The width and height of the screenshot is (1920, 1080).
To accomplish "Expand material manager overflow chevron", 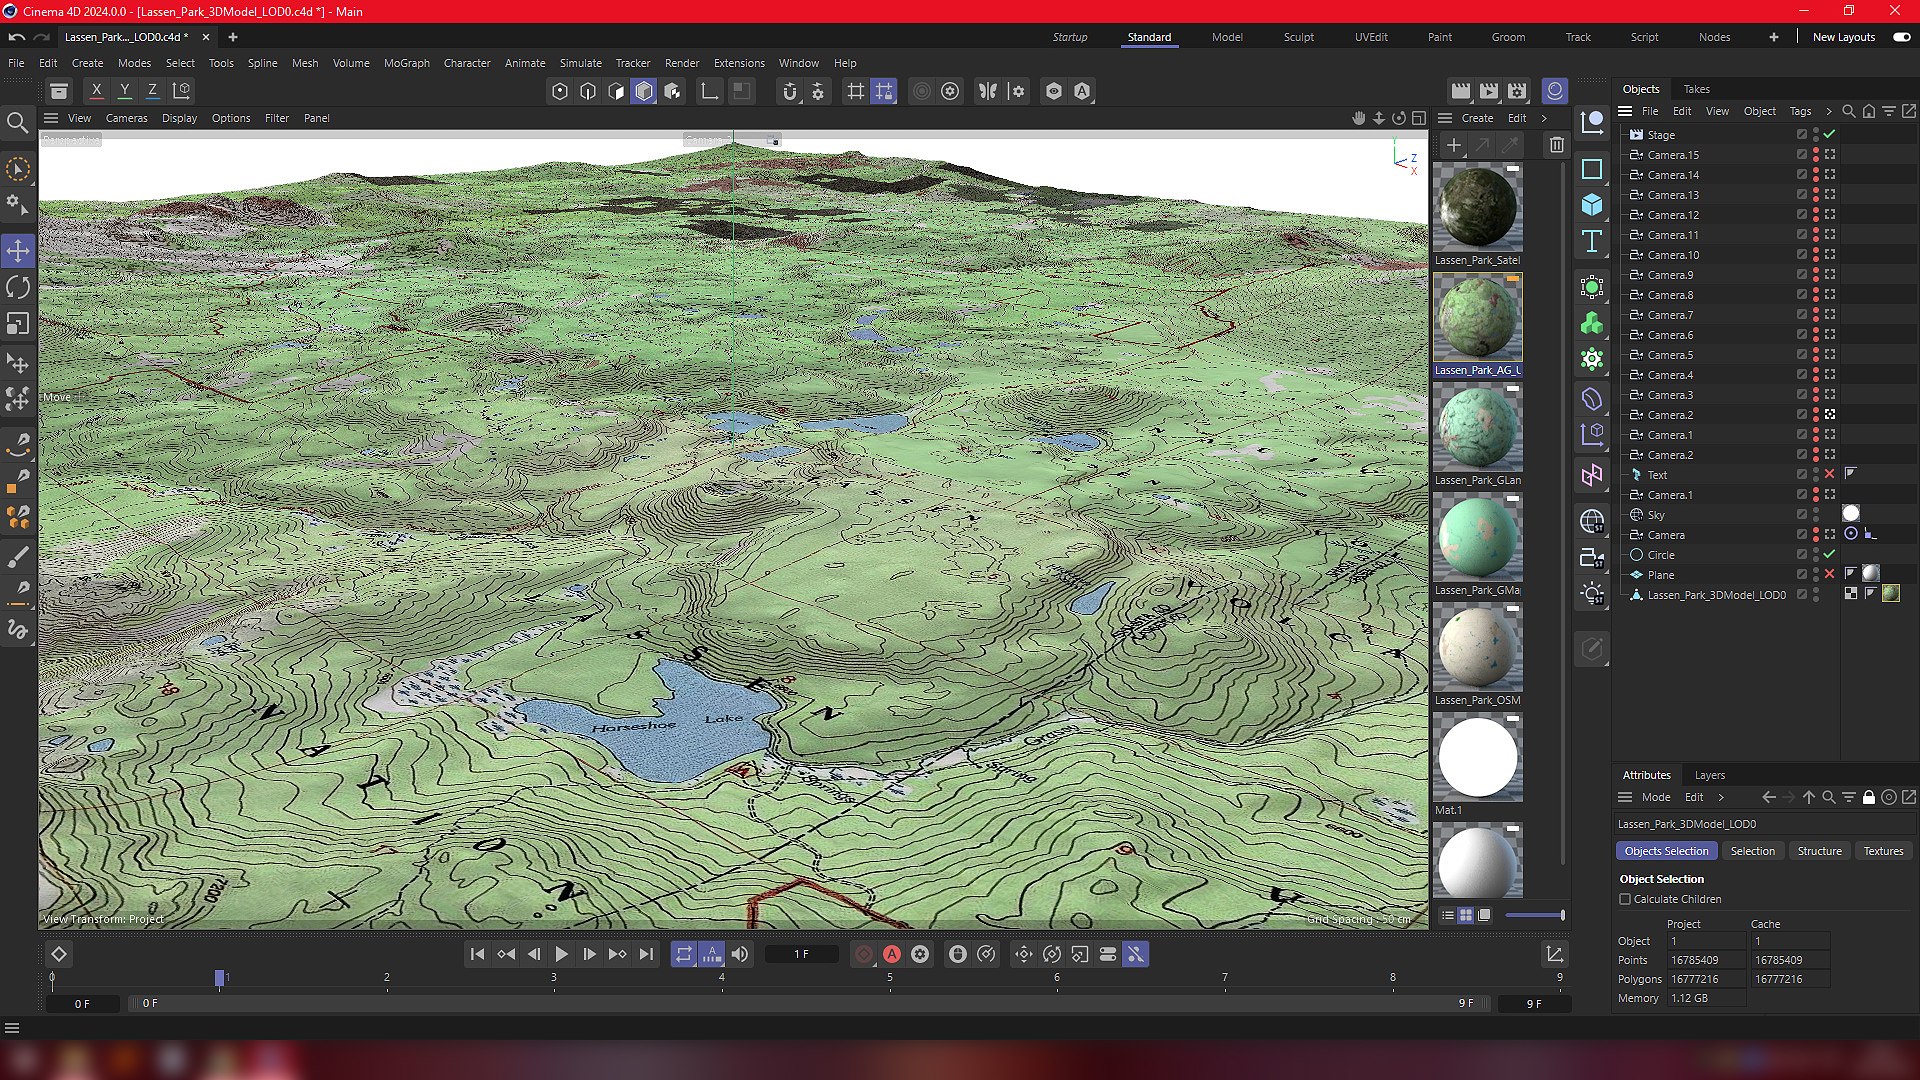I will (x=1544, y=118).
